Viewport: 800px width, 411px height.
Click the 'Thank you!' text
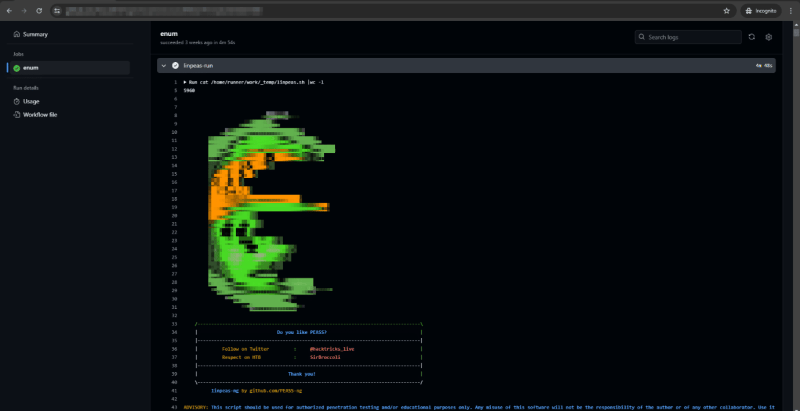point(302,374)
